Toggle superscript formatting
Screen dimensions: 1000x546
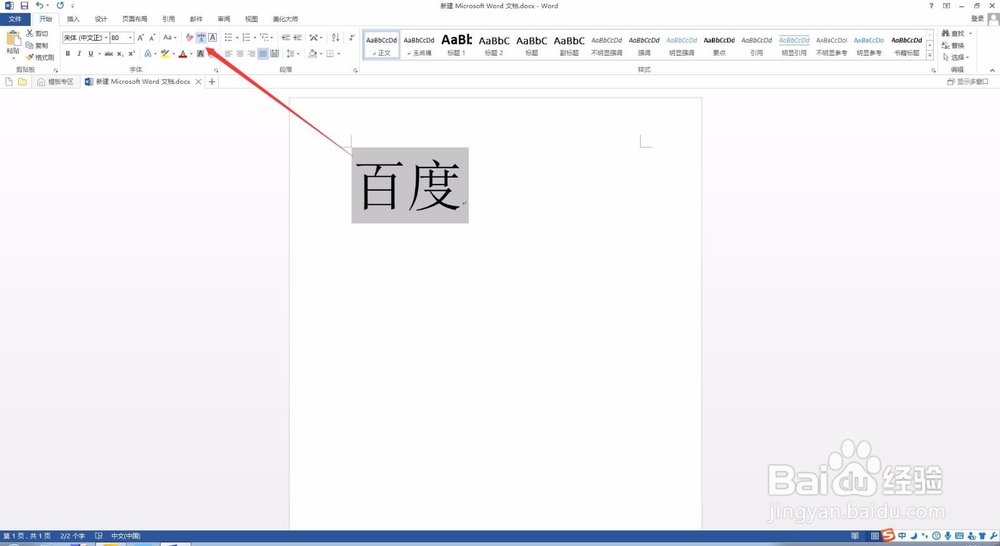coord(131,54)
